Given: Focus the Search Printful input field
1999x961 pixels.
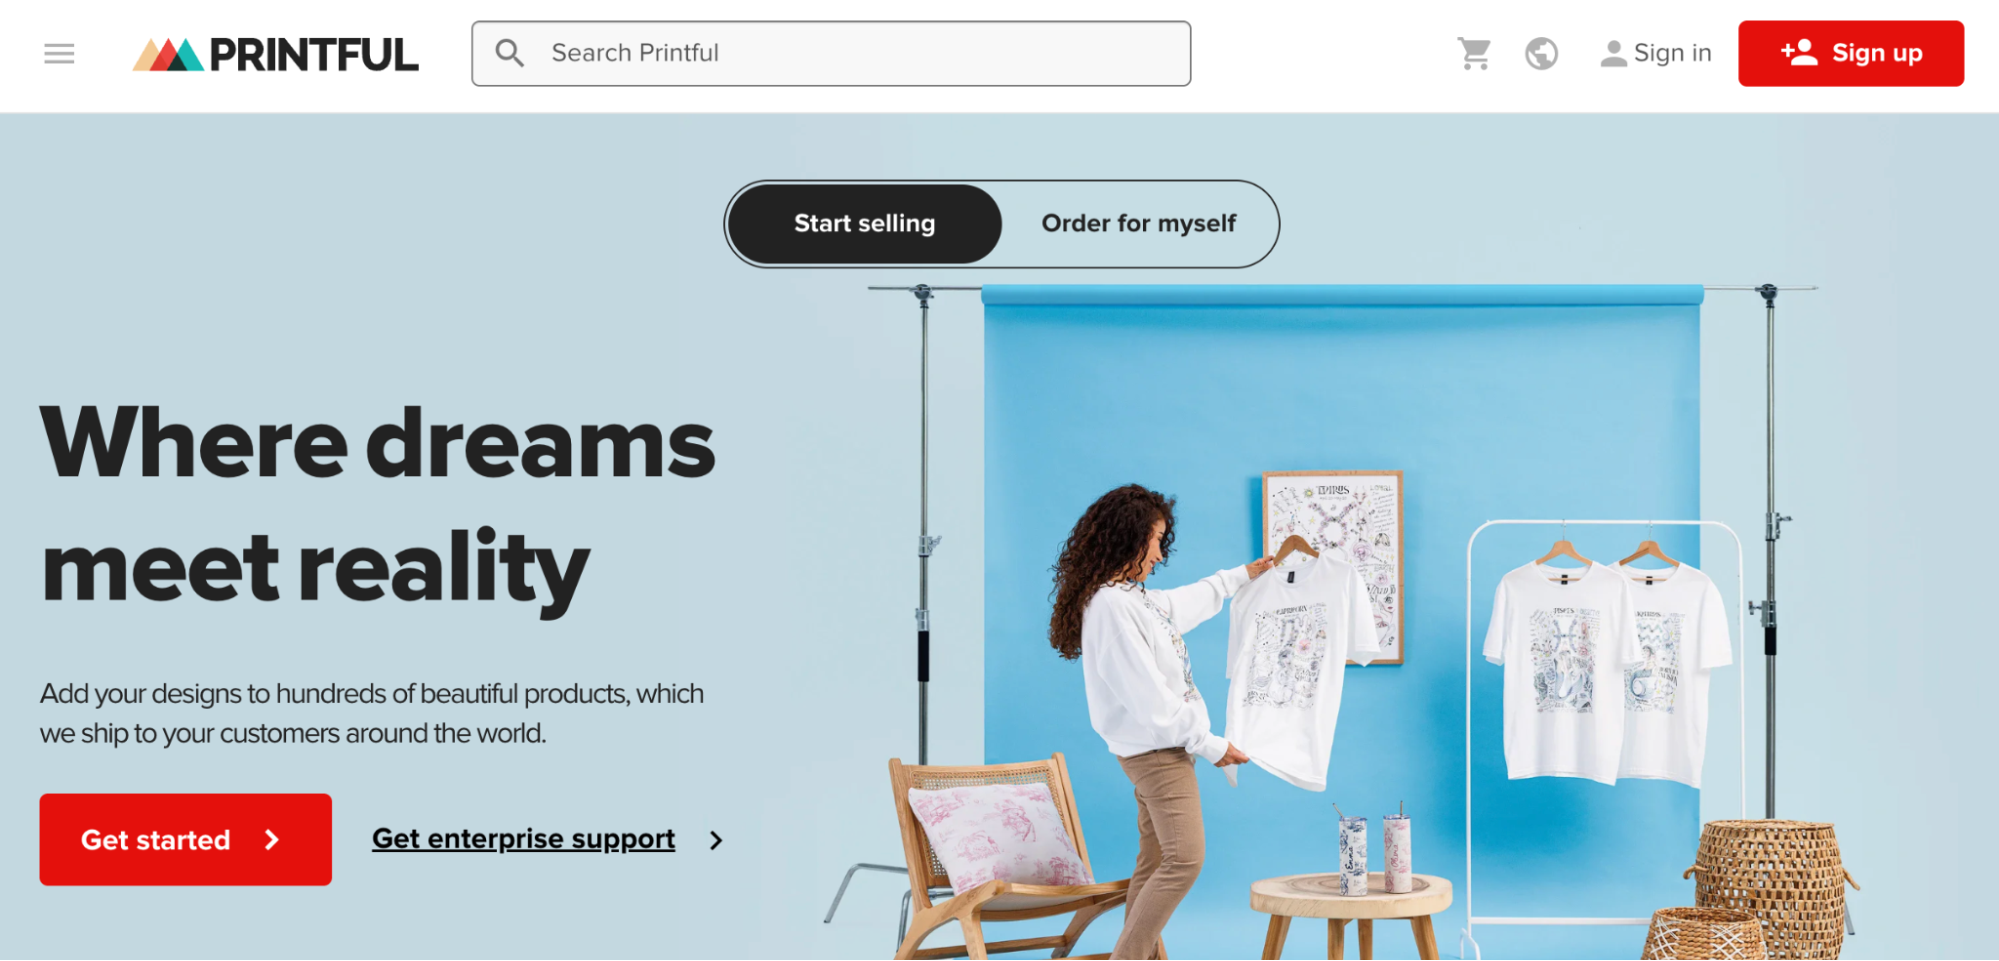Looking at the screenshot, I should click(x=831, y=53).
